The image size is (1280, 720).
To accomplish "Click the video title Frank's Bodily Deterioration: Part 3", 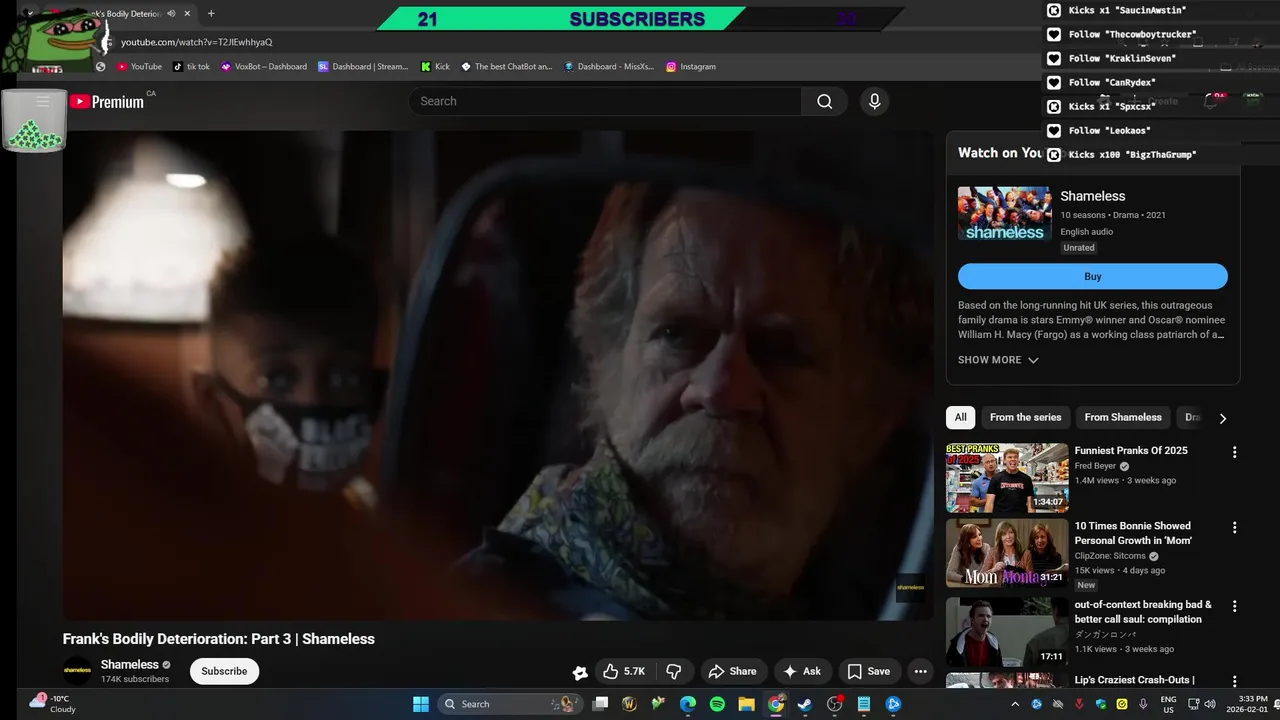I will (218, 639).
